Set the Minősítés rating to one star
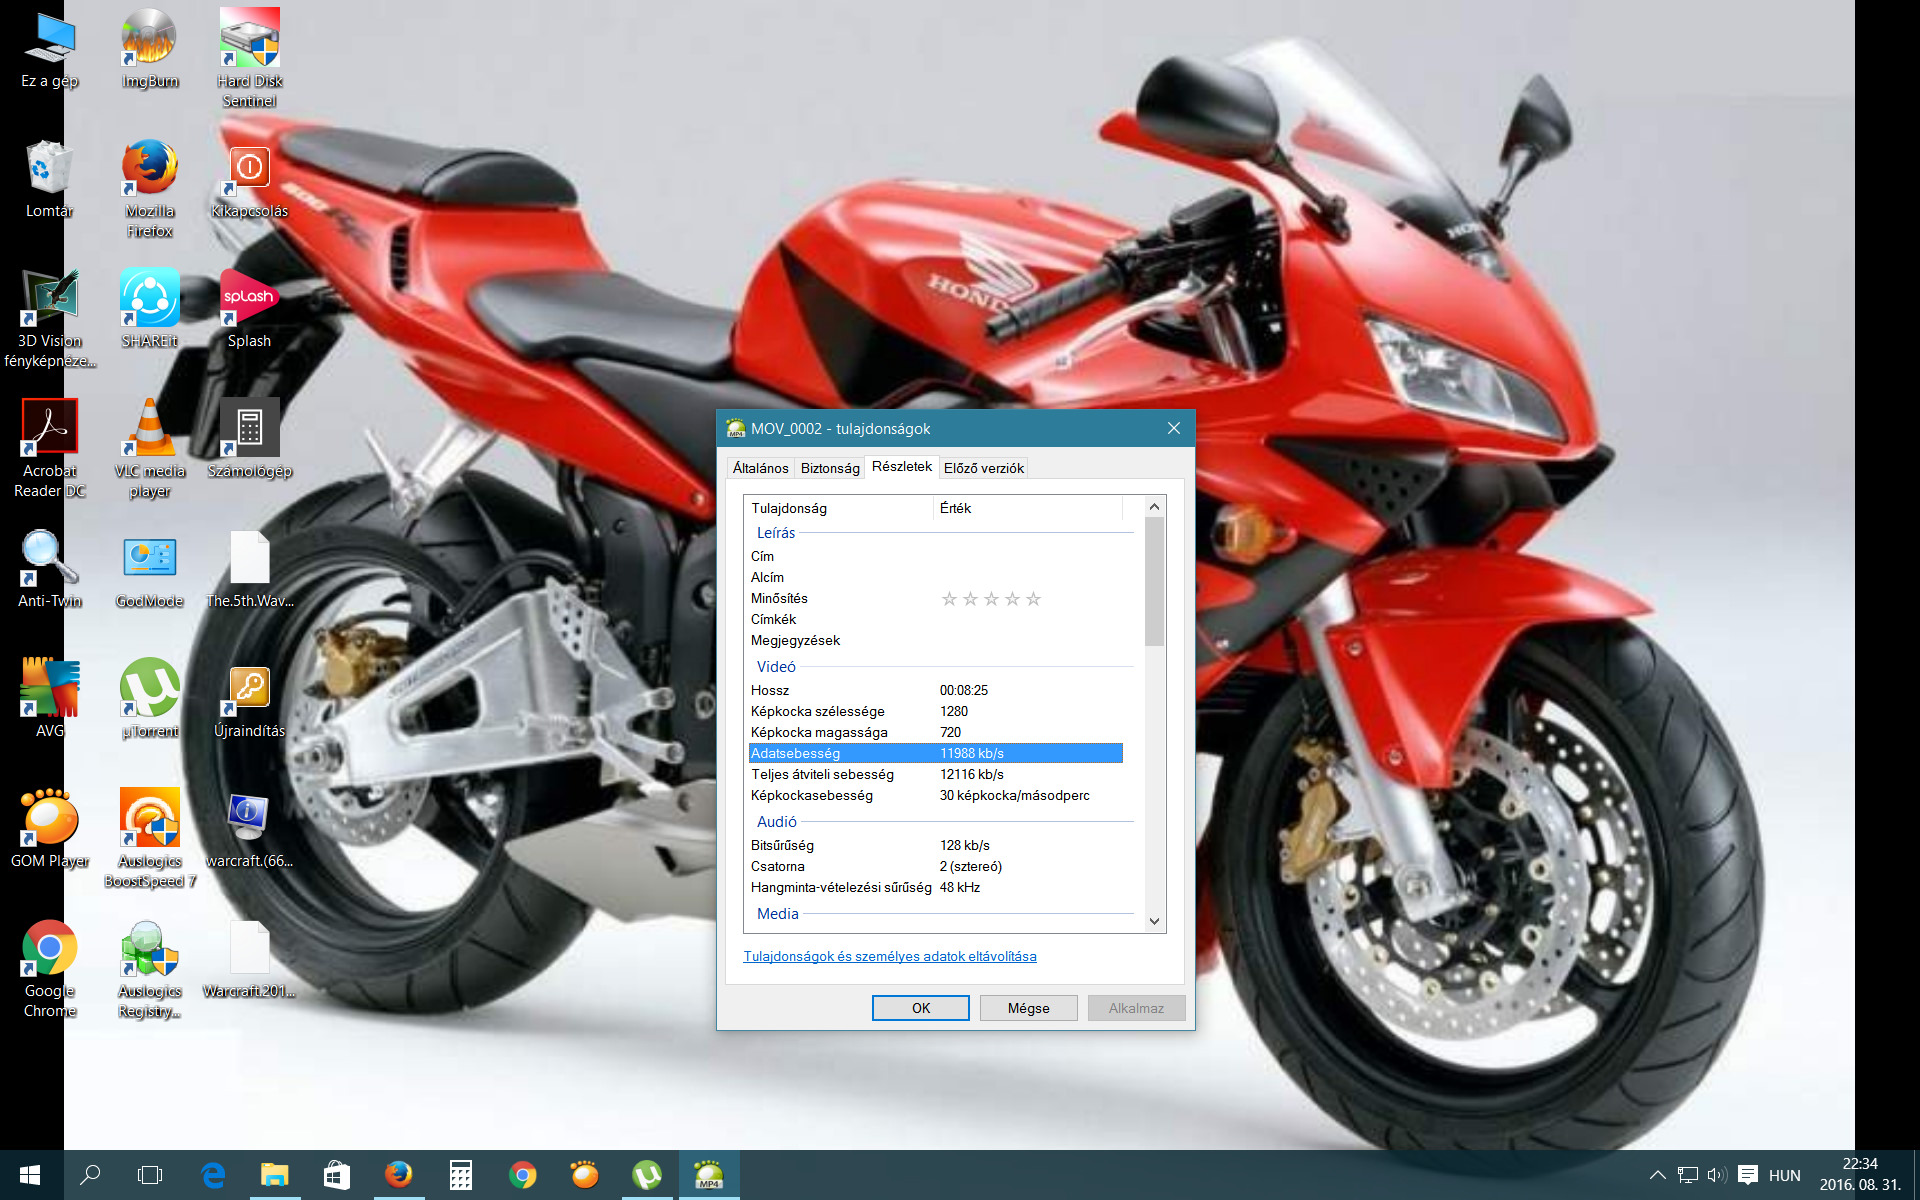1920x1200 pixels. pyautogui.click(x=949, y=599)
